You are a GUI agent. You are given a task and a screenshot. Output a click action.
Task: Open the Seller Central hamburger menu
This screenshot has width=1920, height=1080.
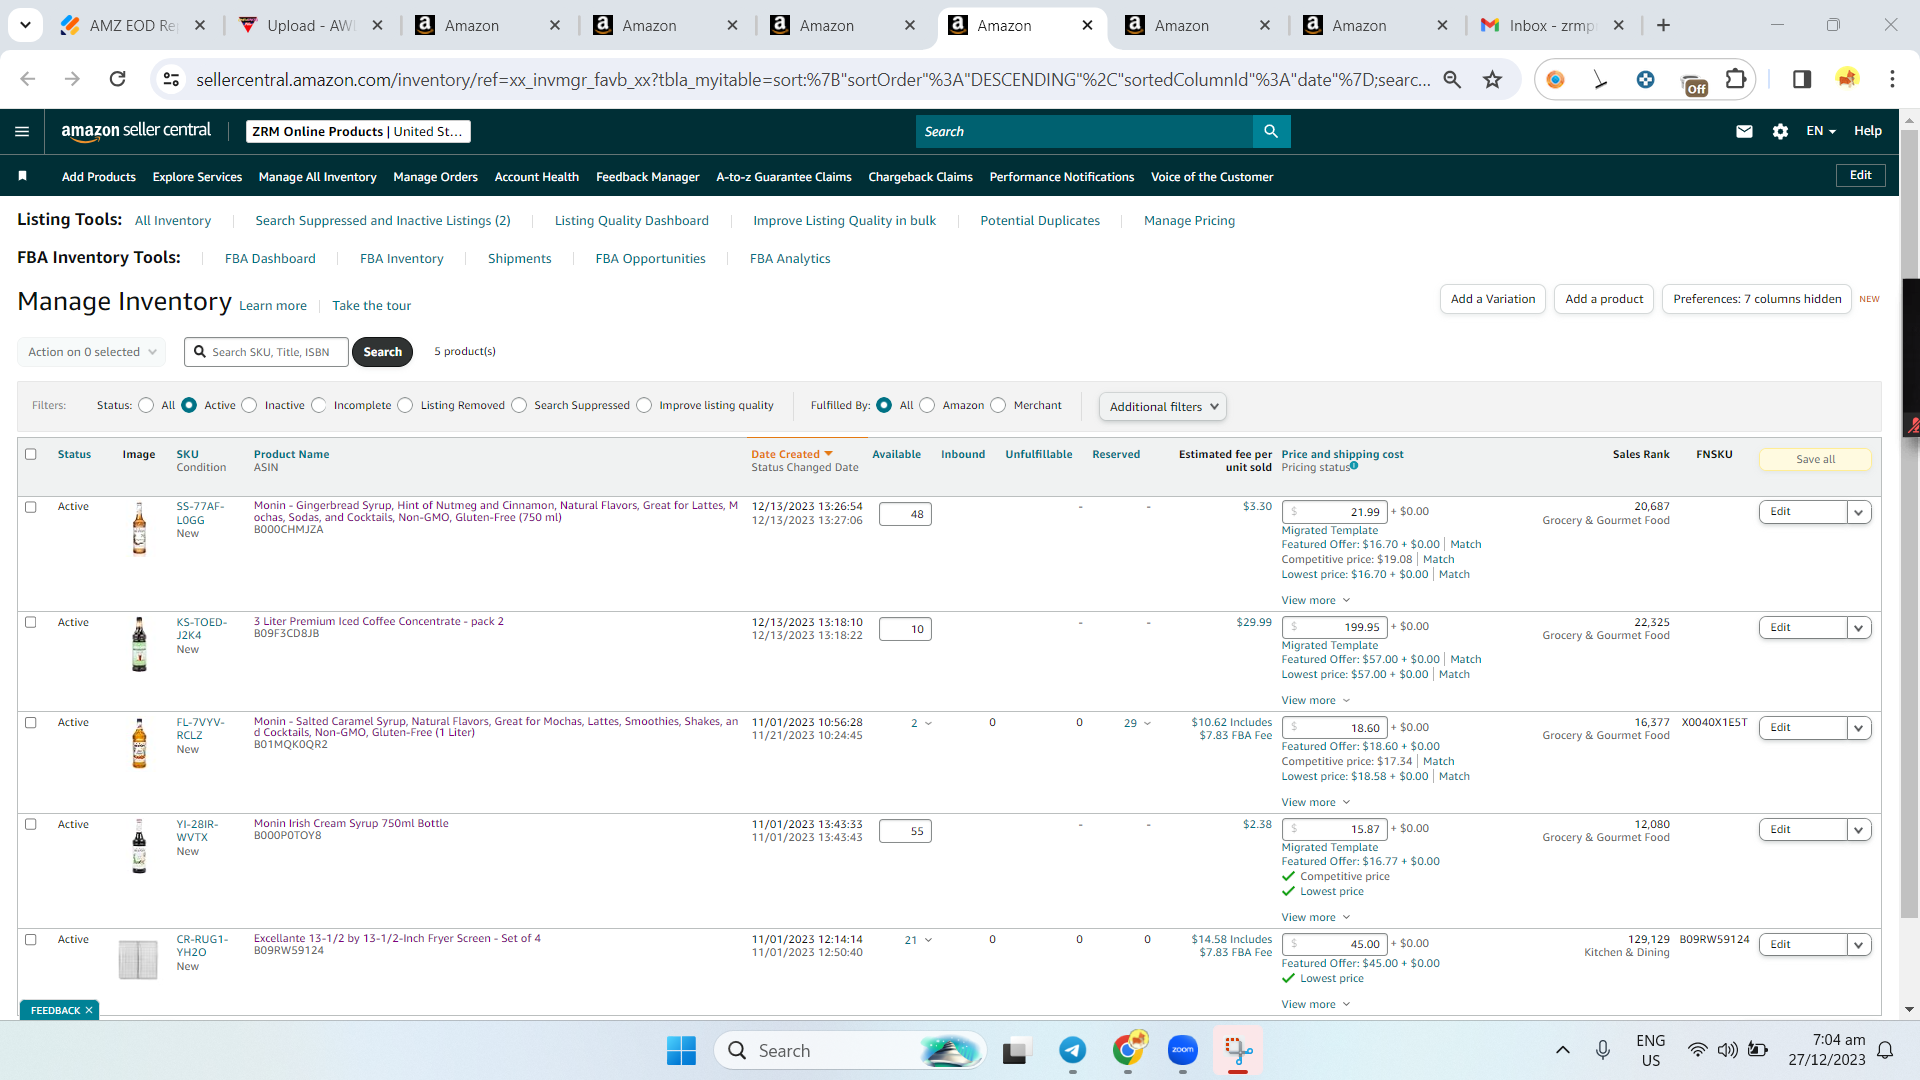[x=22, y=131]
